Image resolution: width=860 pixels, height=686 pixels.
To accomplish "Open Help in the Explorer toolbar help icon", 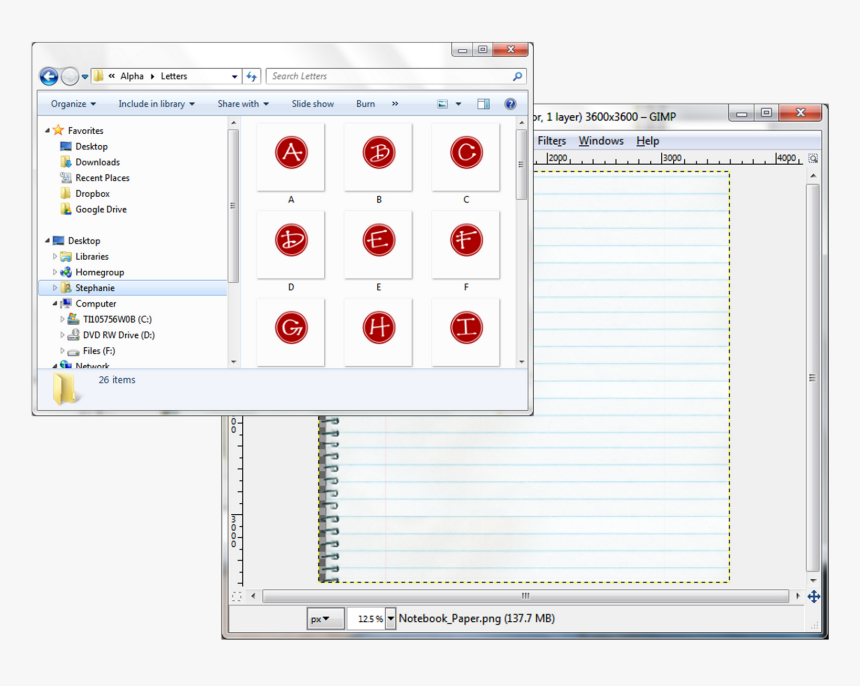I will tap(511, 103).
